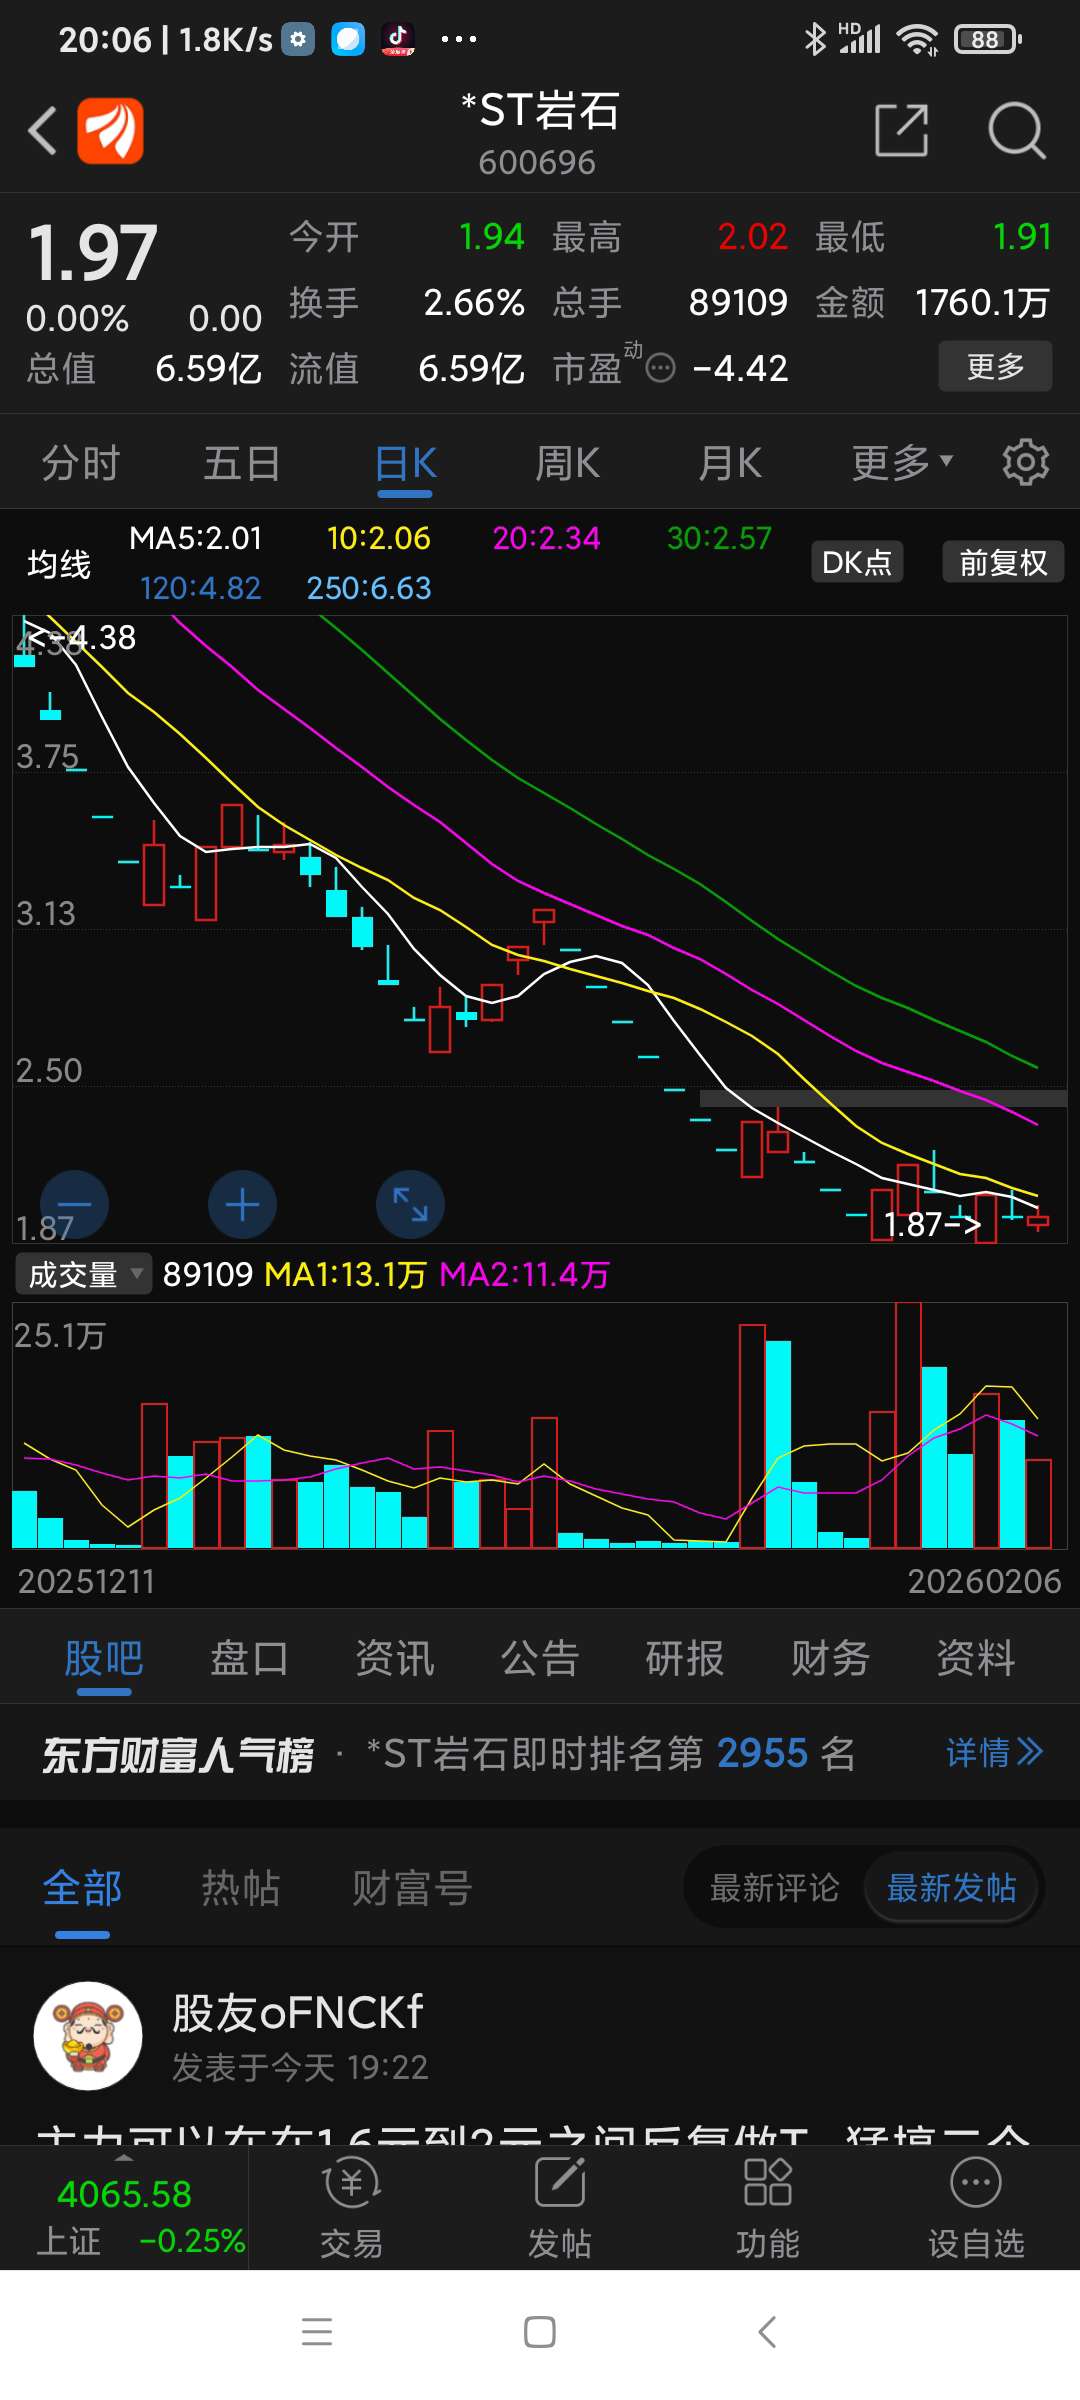Select the 分时 chart tab
This screenshot has height=2400, width=1080.
click(x=81, y=463)
